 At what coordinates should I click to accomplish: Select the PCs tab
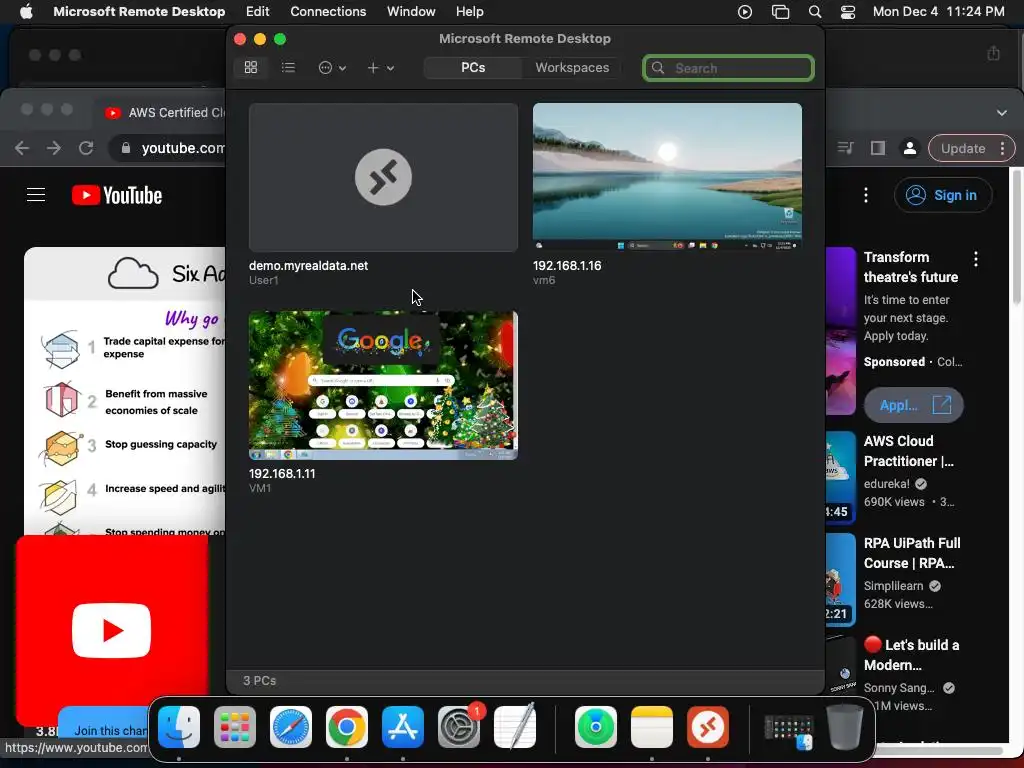[x=473, y=67]
